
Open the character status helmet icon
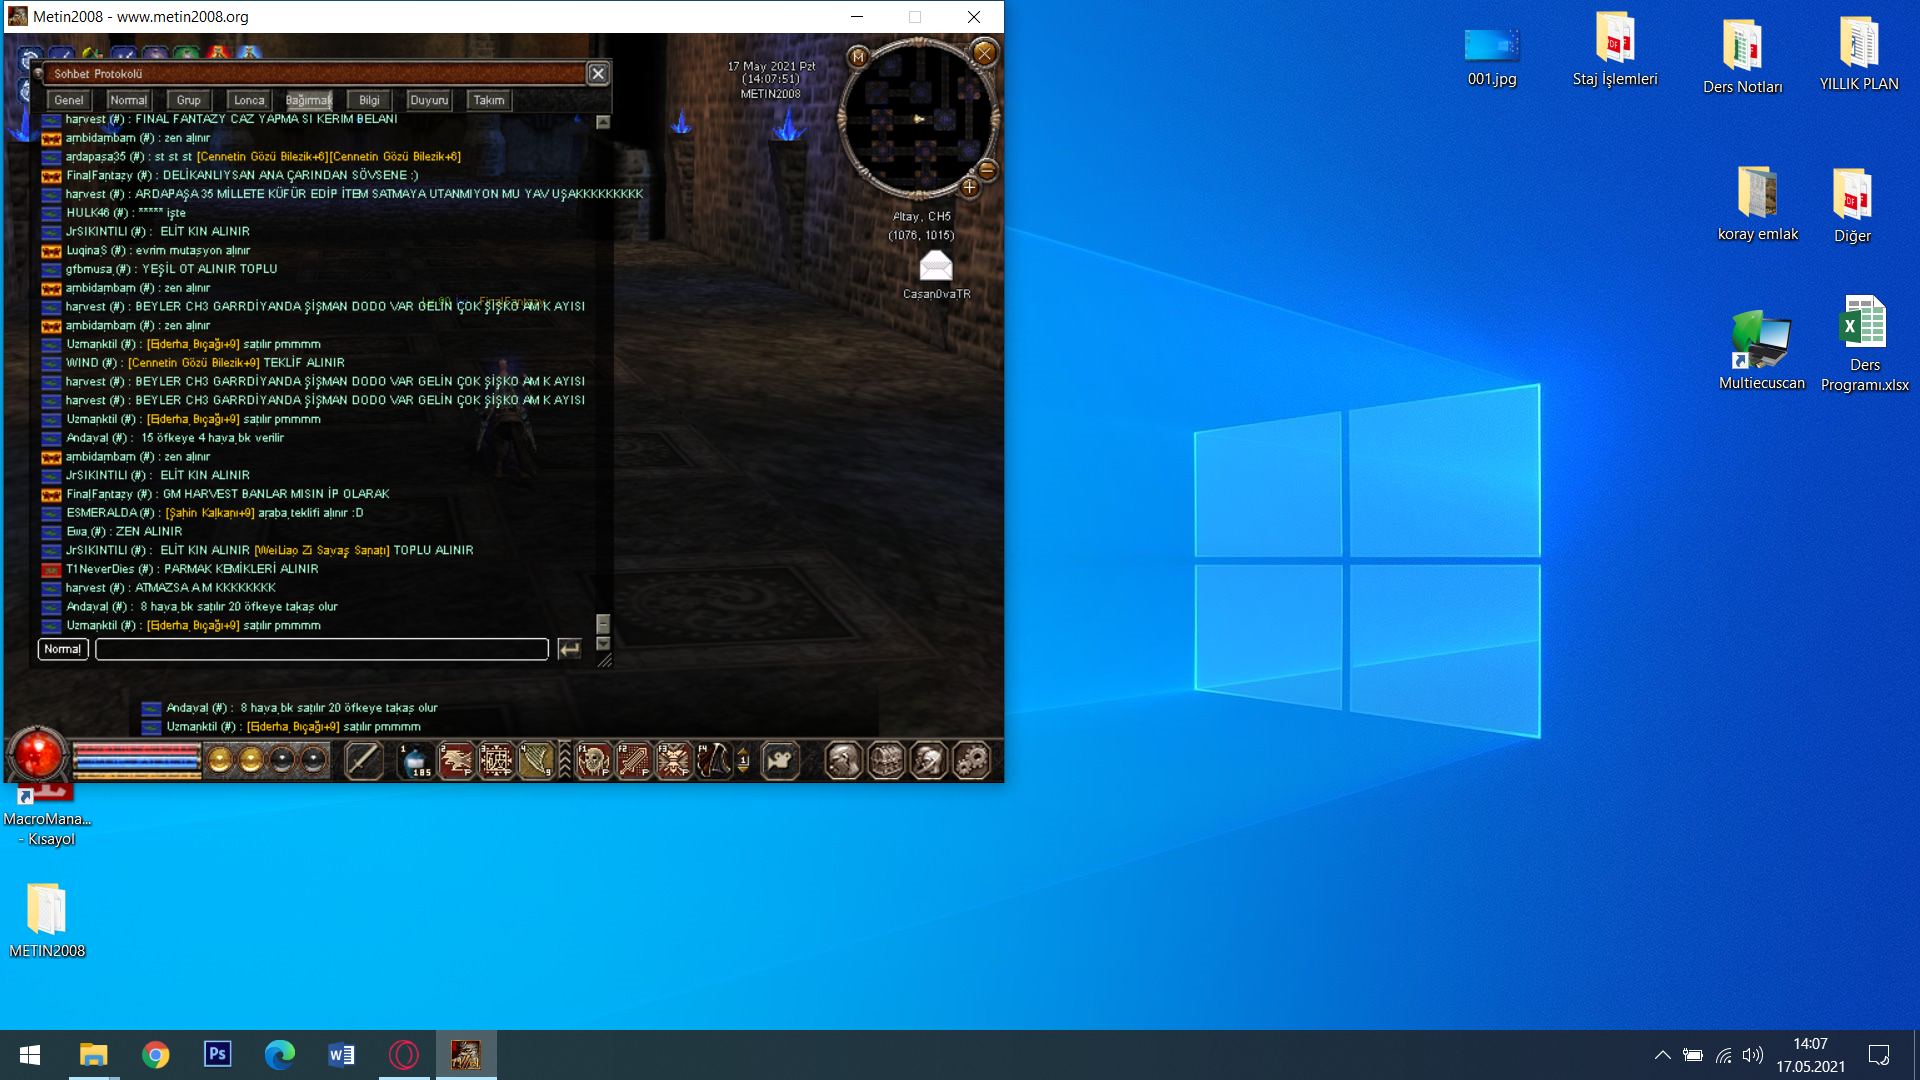(844, 761)
